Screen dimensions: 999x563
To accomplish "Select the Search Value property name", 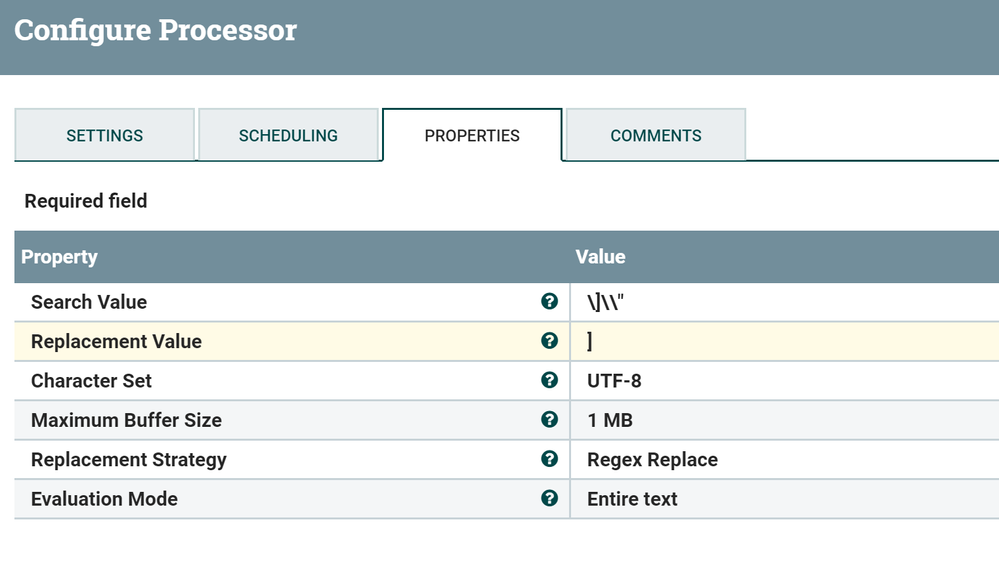I will [x=89, y=302].
